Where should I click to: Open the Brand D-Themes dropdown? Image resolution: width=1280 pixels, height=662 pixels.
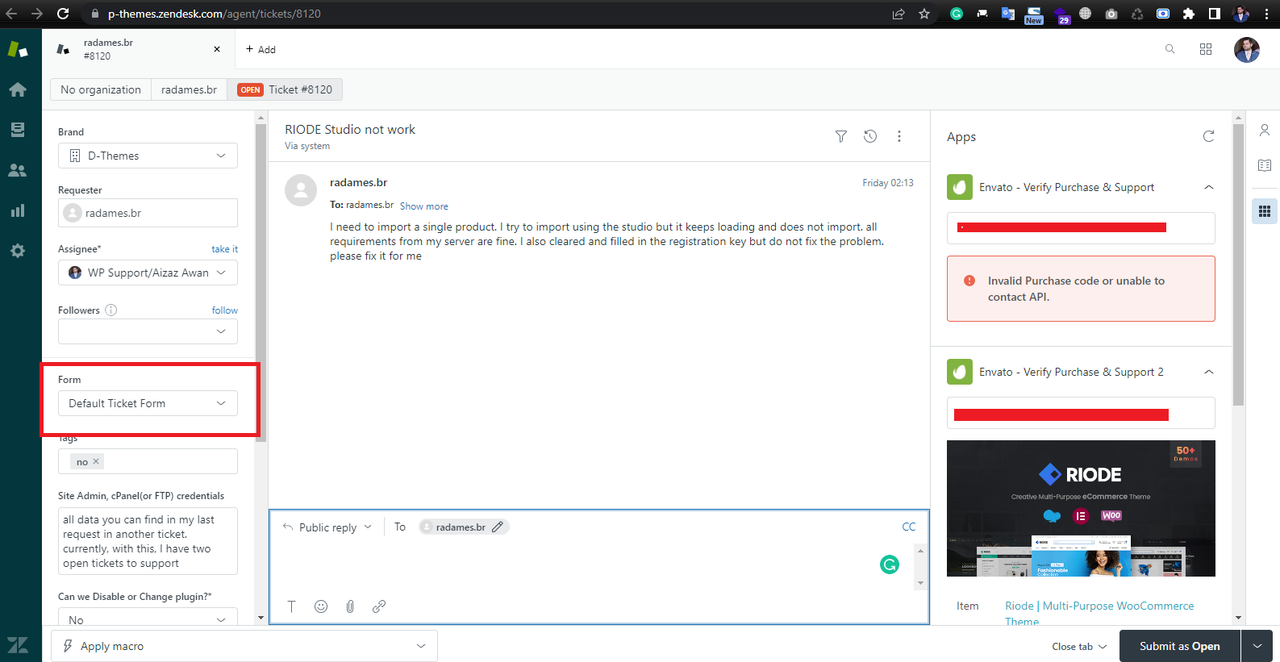pyautogui.click(x=148, y=156)
